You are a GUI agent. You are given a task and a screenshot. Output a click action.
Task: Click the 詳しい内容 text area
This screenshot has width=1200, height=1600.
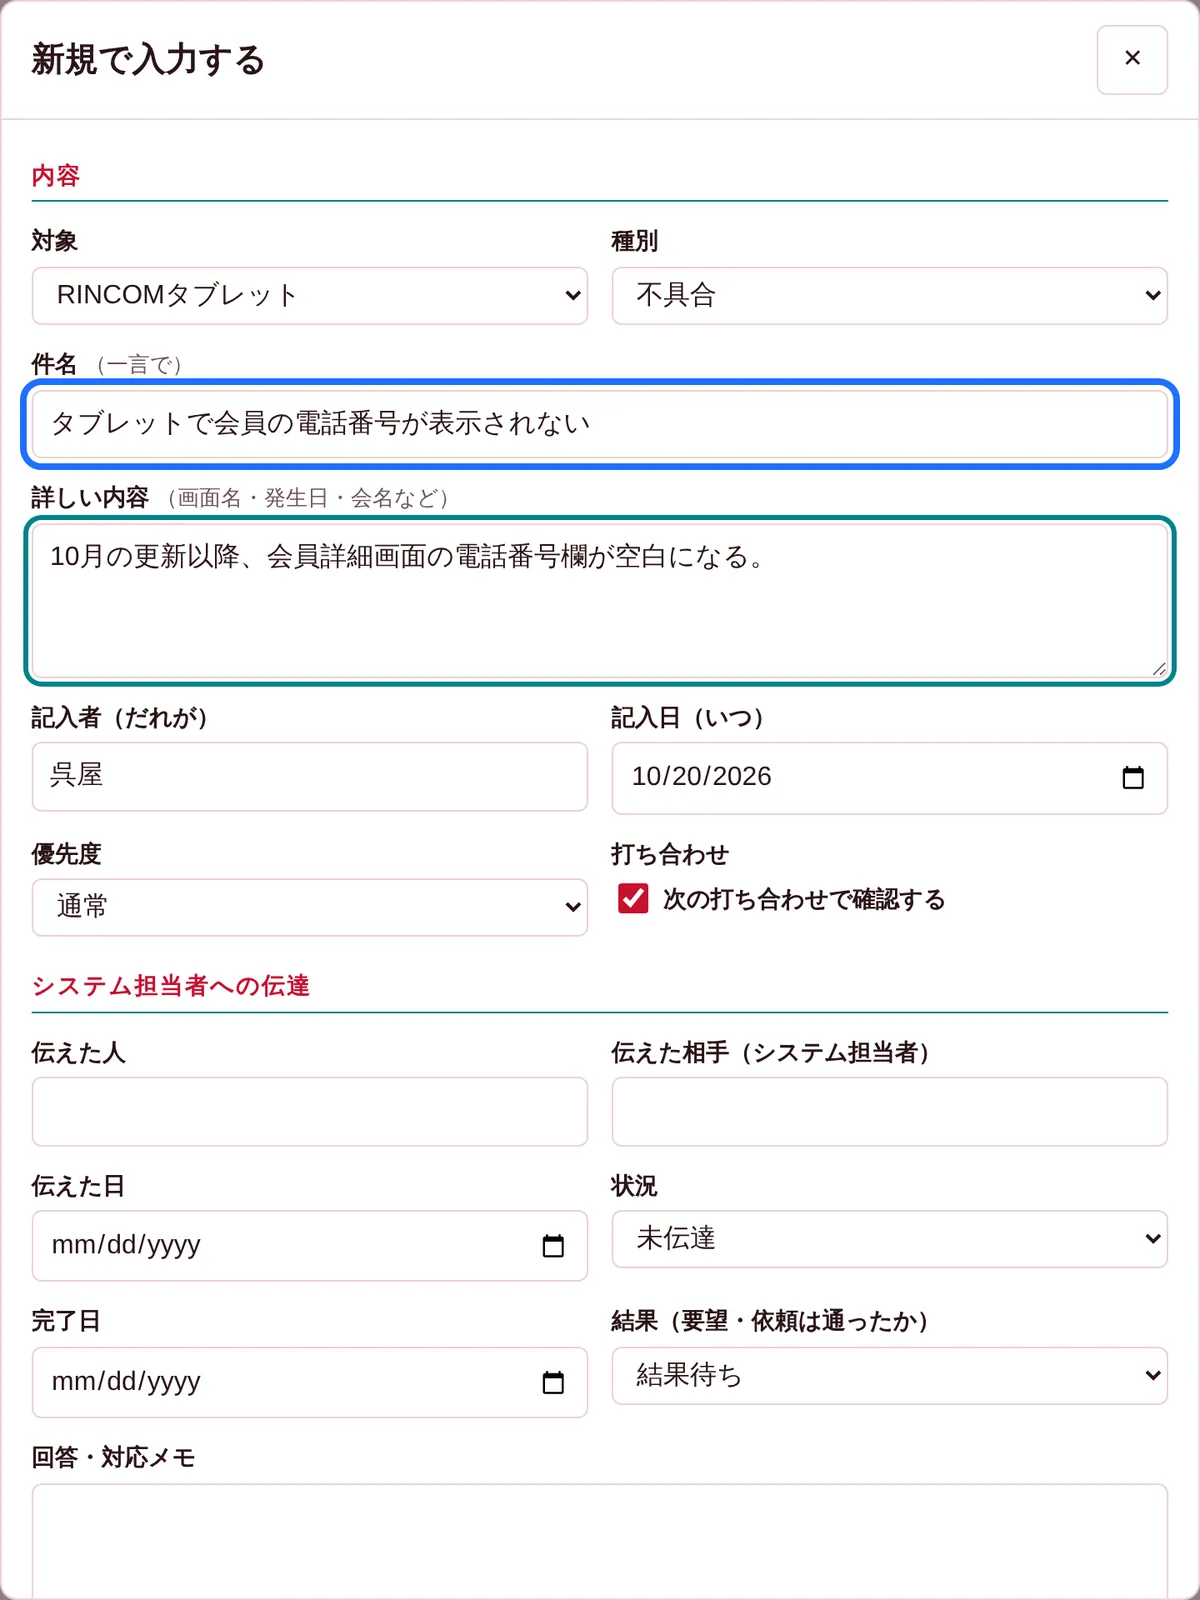pos(600,601)
